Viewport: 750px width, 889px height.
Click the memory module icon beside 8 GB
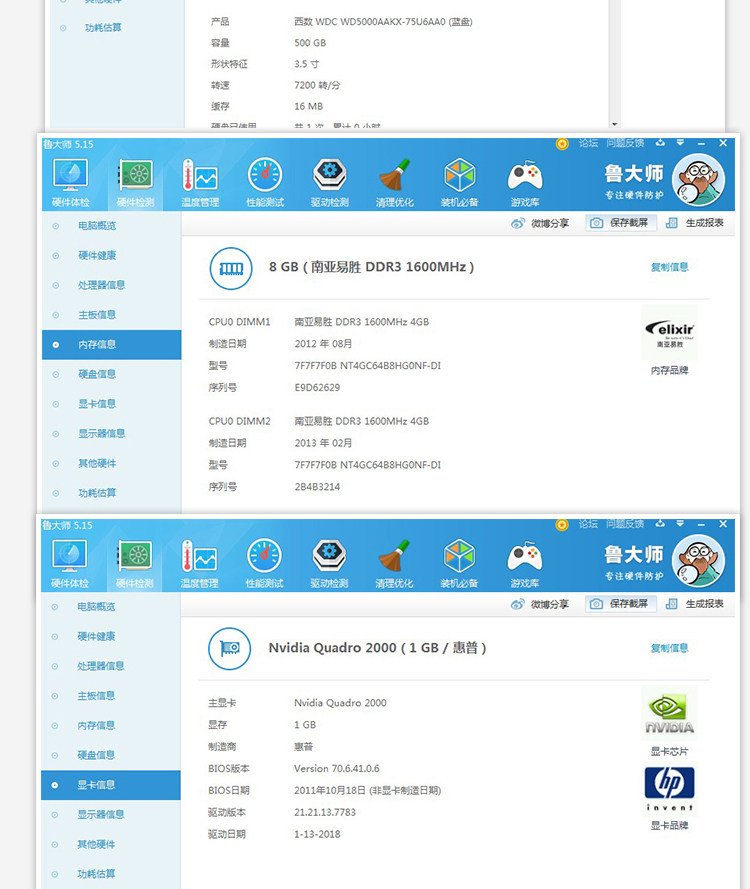[x=231, y=268]
